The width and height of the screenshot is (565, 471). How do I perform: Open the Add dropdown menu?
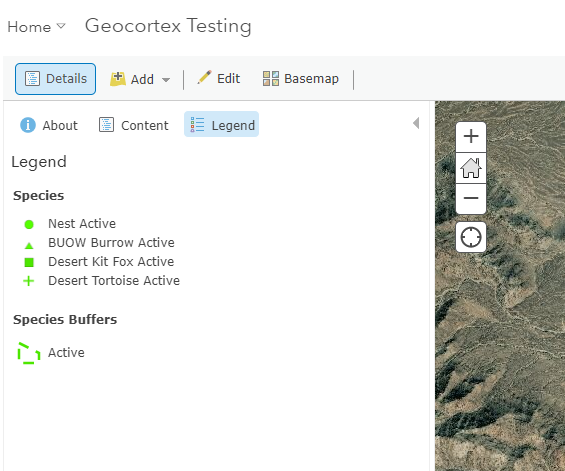pyautogui.click(x=140, y=79)
